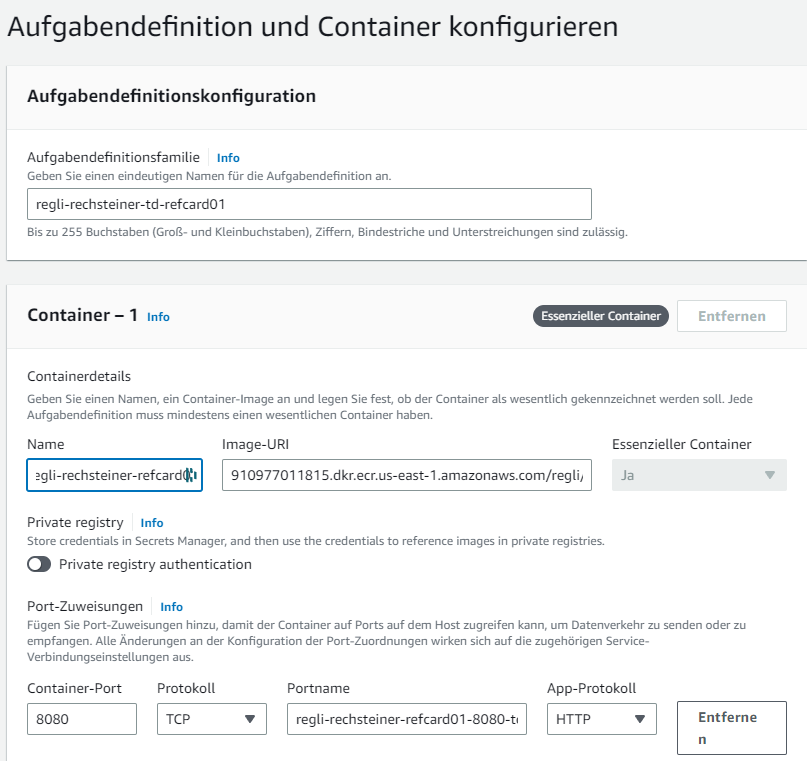Show Info for Port-Zuweisungen
The image size is (807, 761).
tap(172, 607)
